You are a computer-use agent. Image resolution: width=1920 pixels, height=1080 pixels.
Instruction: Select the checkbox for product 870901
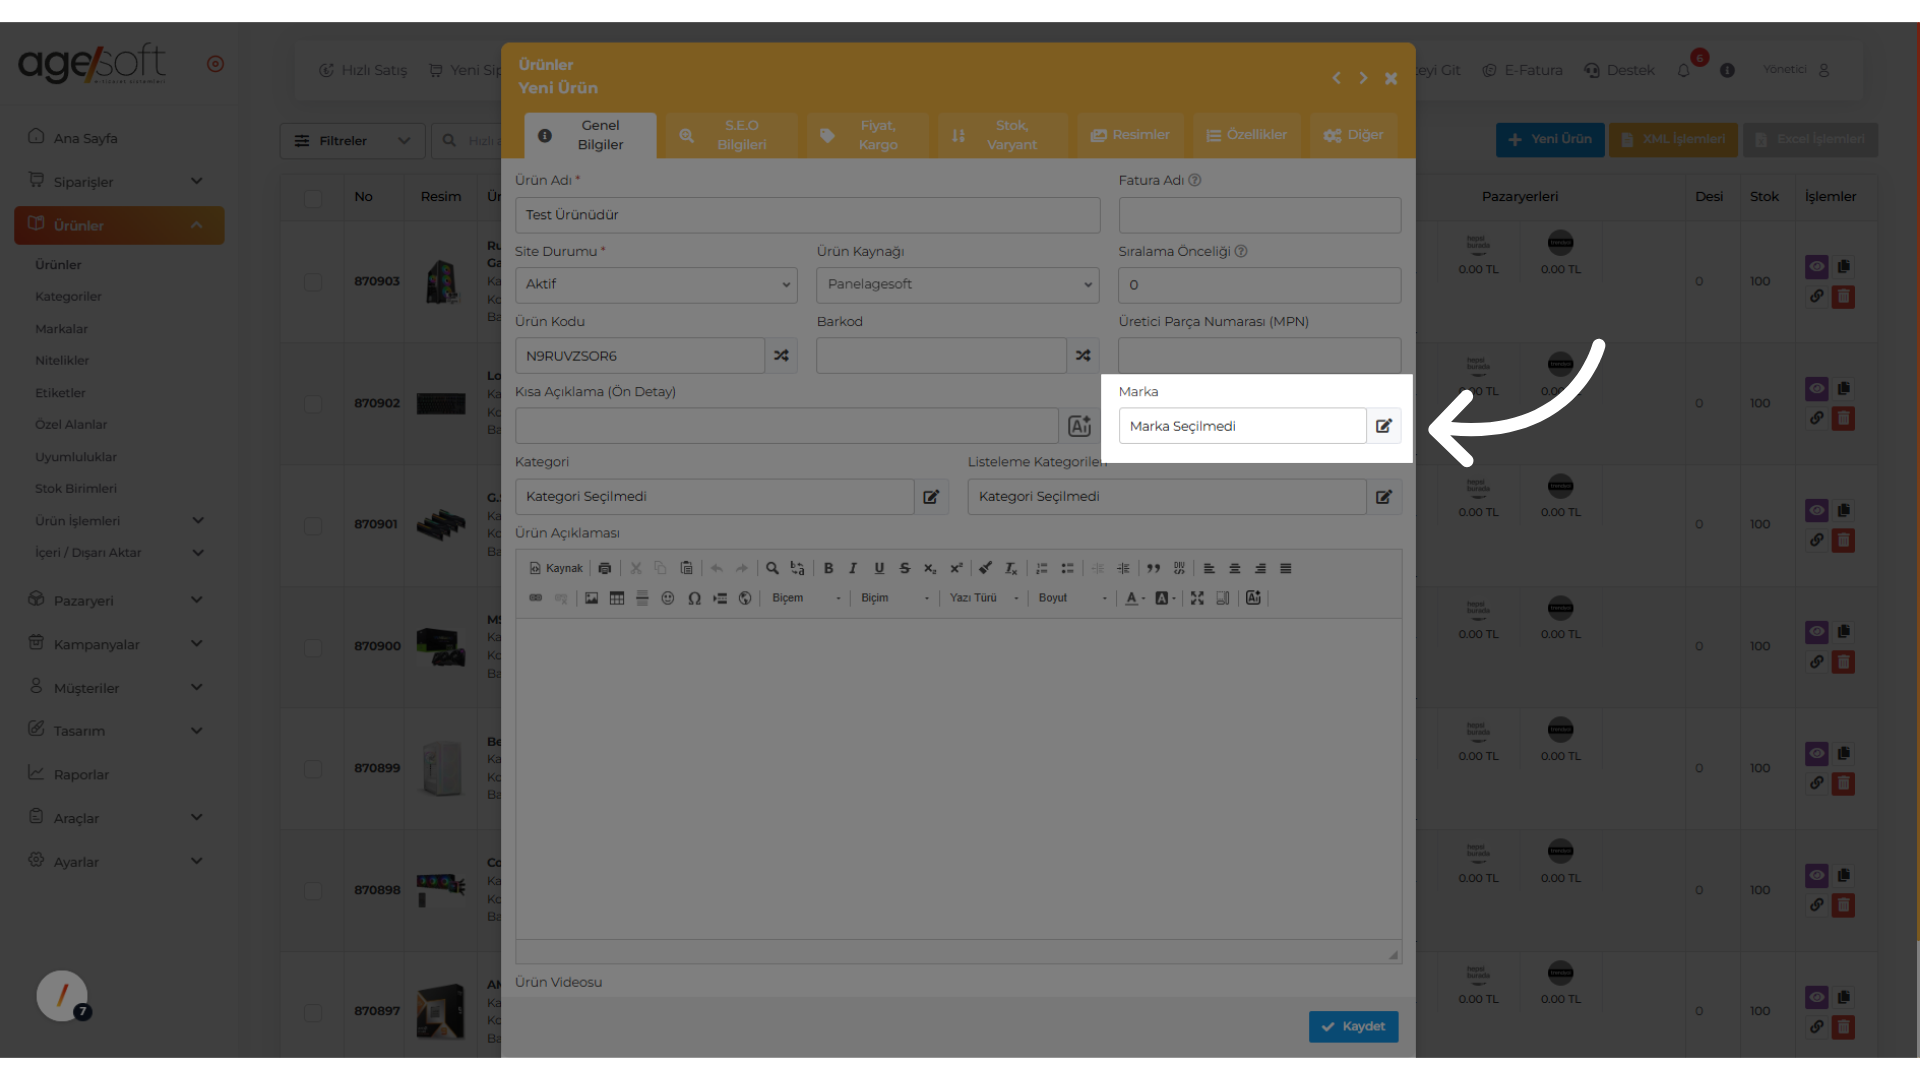pyautogui.click(x=313, y=525)
